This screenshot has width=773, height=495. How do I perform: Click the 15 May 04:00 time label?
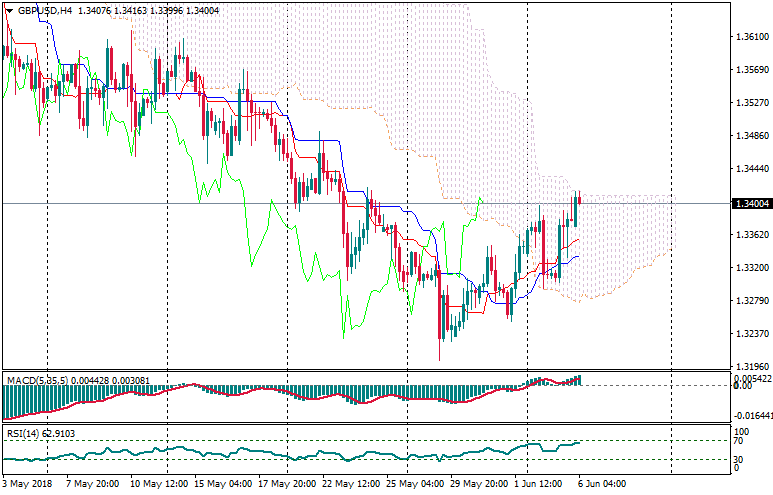222,483
